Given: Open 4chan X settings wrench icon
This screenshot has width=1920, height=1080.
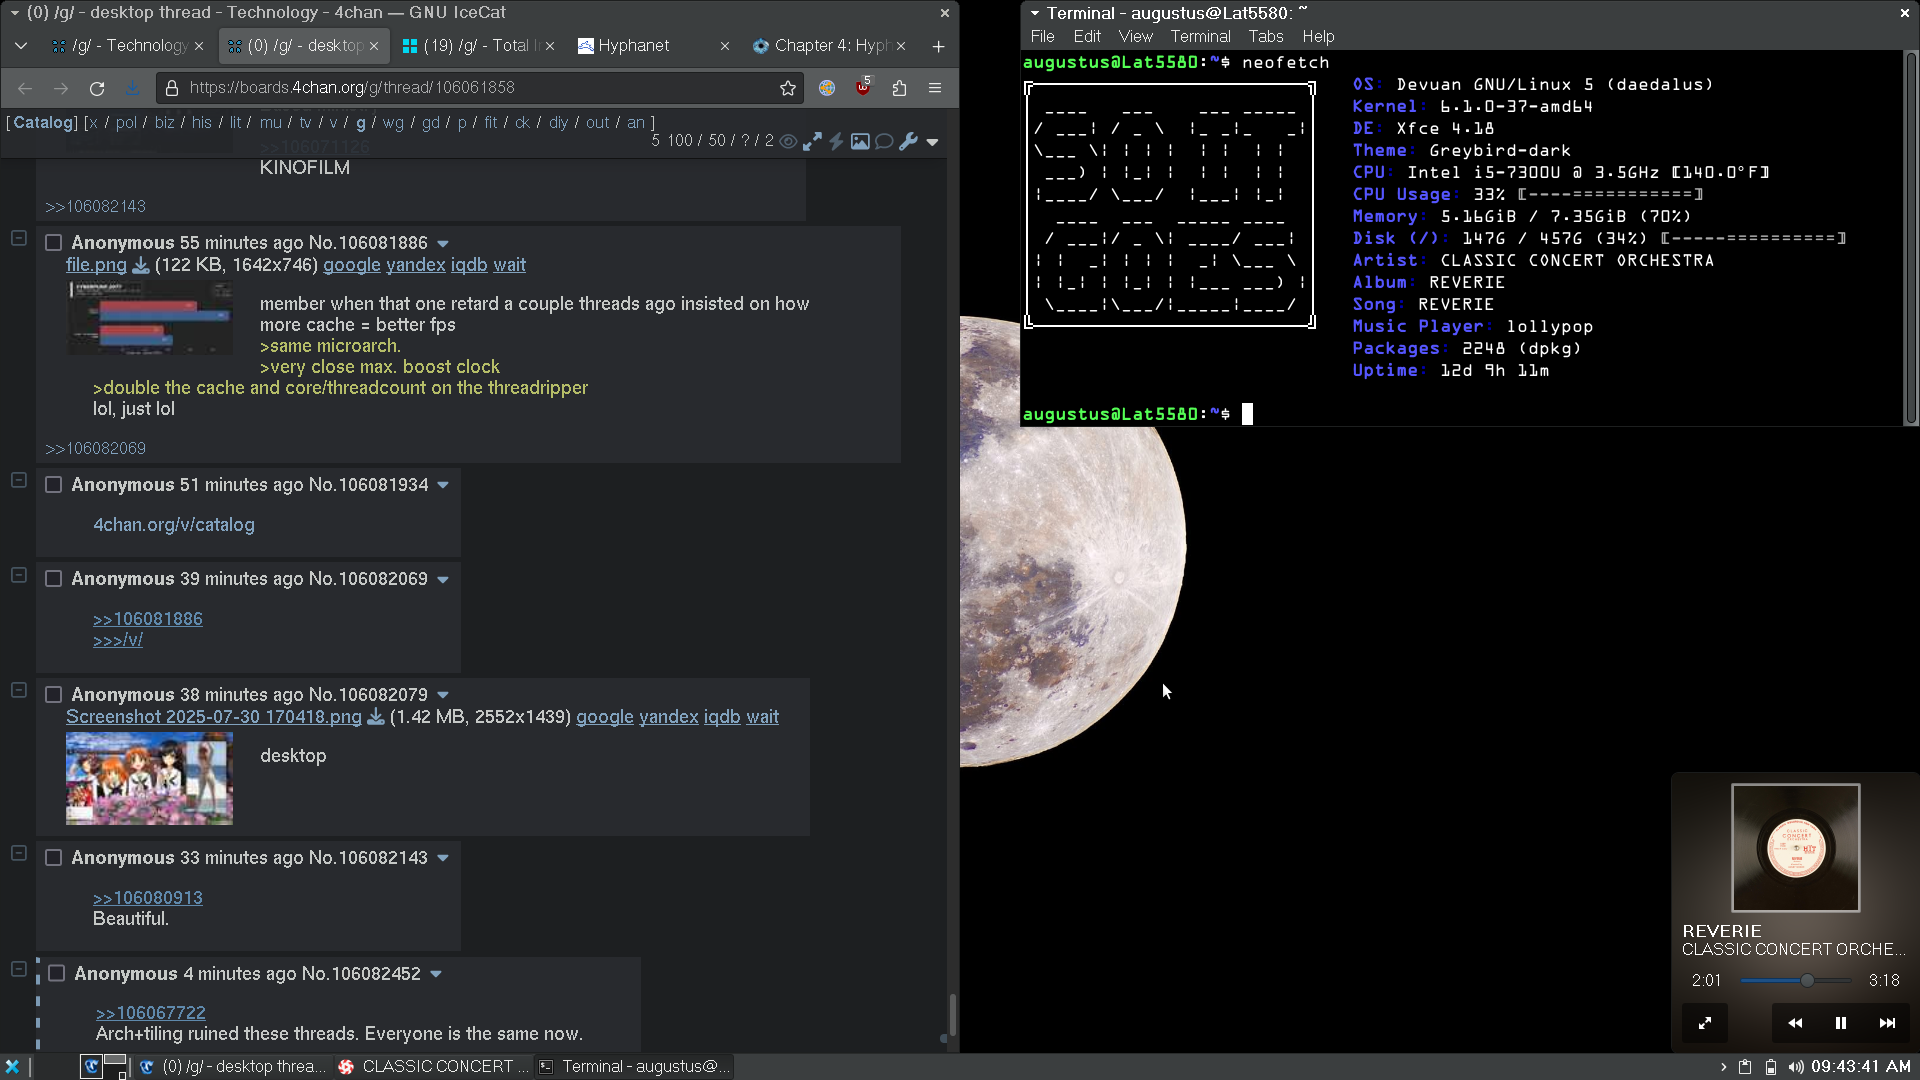Looking at the screenshot, I should click(908, 142).
